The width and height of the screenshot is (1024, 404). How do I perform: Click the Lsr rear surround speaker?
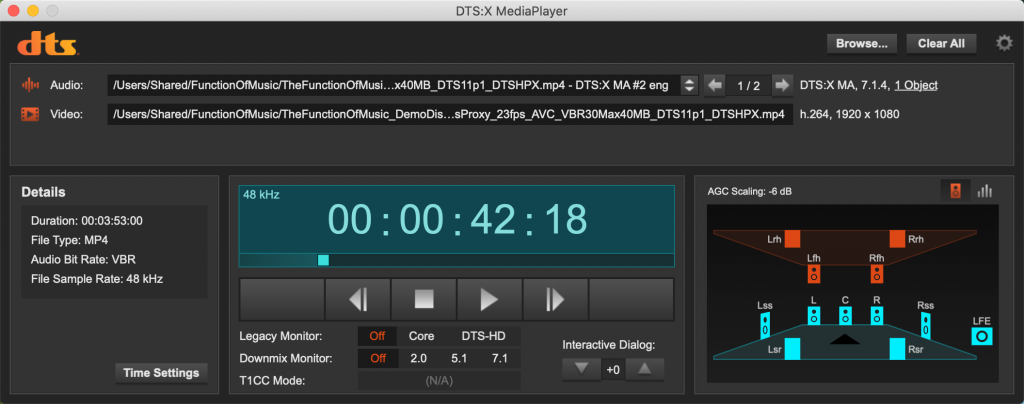click(x=792, y=349)
